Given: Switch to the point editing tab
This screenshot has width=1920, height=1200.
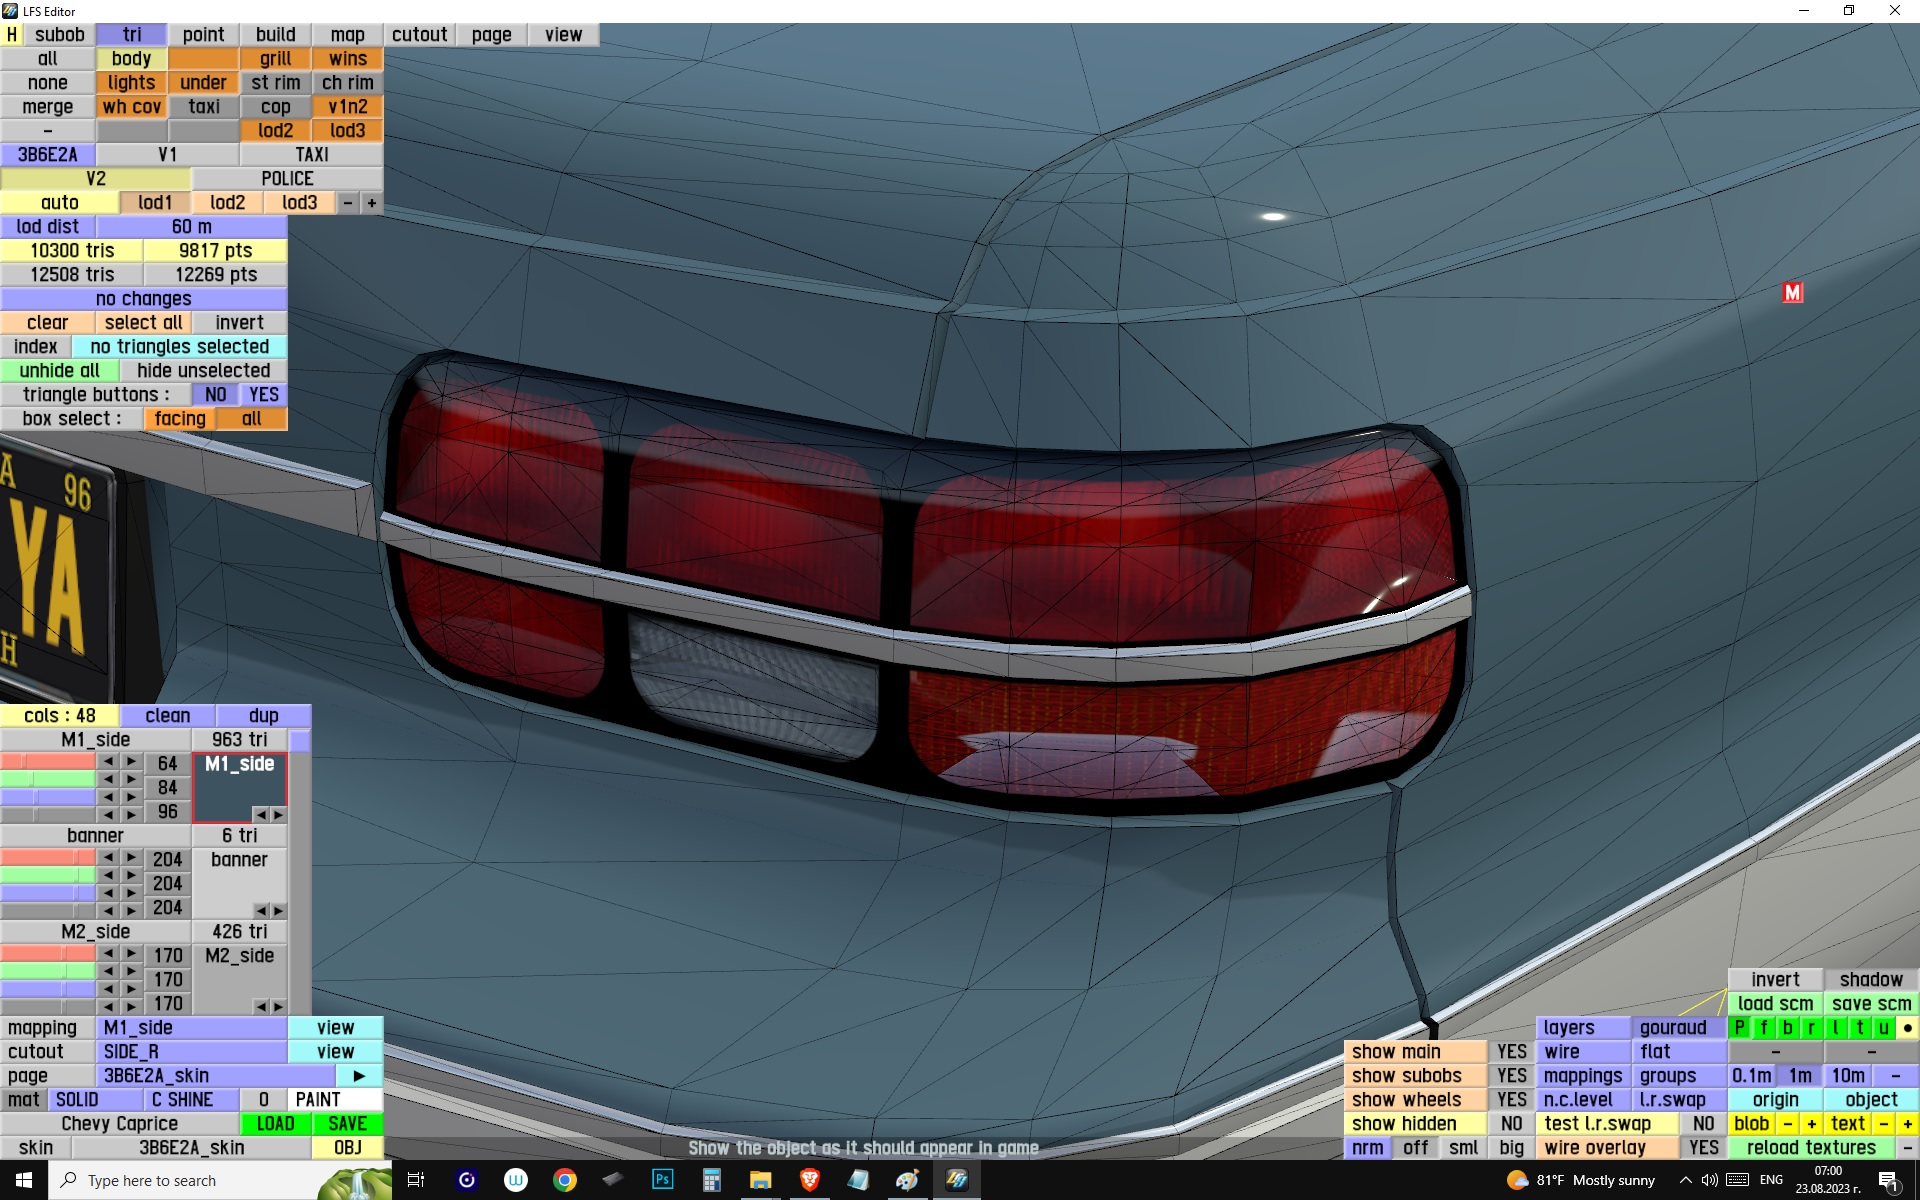Looking at the screenshot, I should [203, 34].
